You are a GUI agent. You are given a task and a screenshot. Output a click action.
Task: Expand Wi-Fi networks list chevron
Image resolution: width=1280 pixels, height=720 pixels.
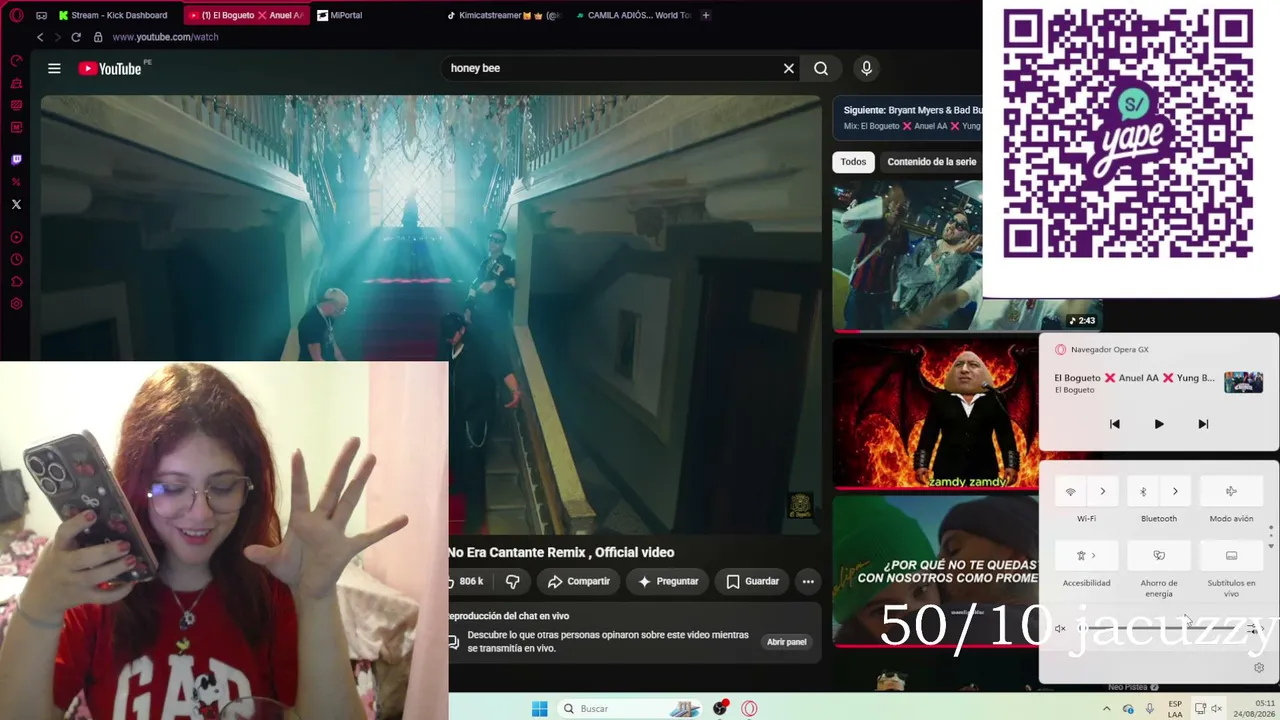pyautogui.click(x=1103, y=491)
